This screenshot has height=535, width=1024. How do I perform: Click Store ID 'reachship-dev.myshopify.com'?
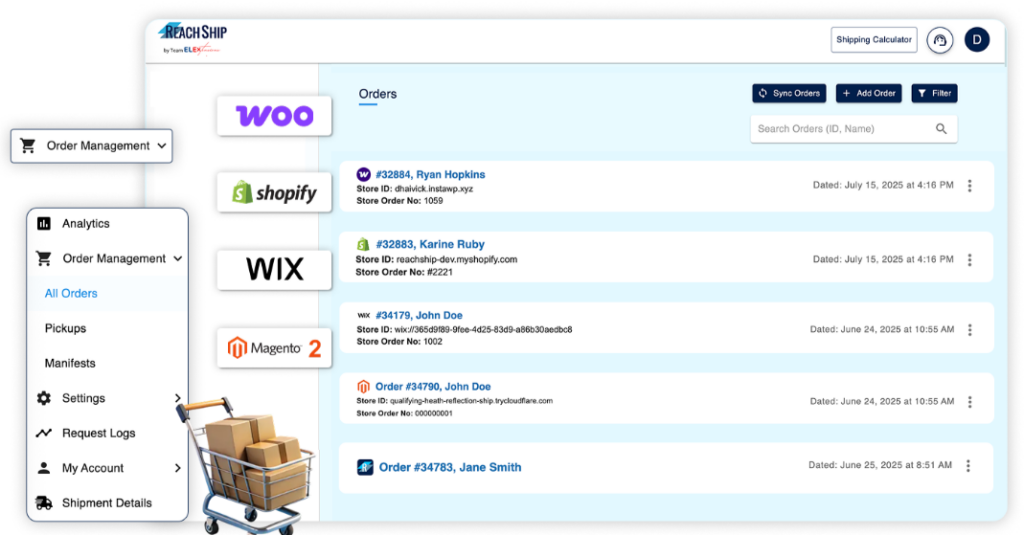tap(456, 259)
